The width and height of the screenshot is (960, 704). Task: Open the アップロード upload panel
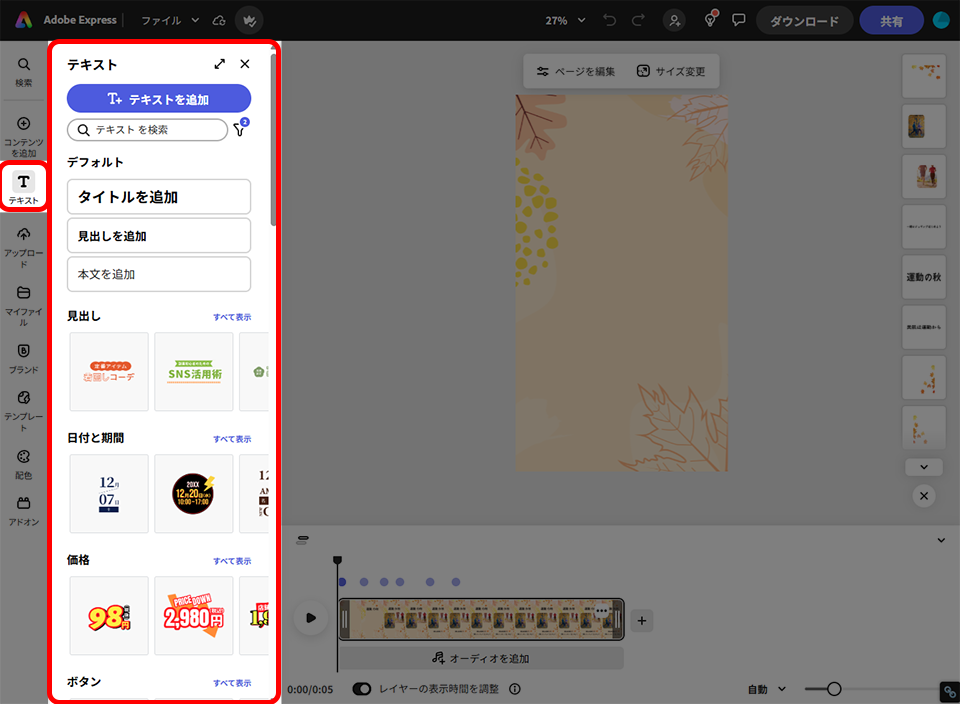[x=24, y=246]
